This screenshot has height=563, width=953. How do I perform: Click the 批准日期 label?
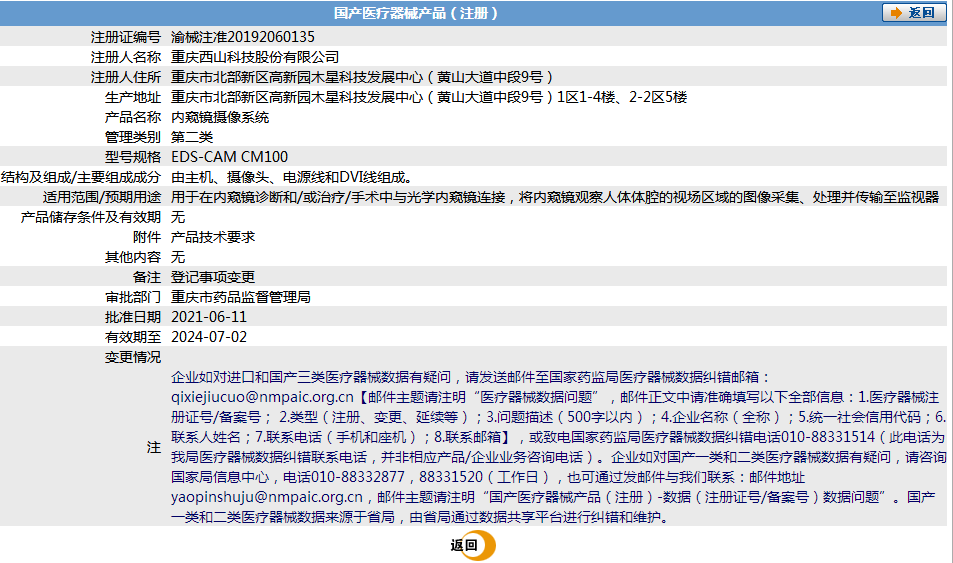coord(132,317)
